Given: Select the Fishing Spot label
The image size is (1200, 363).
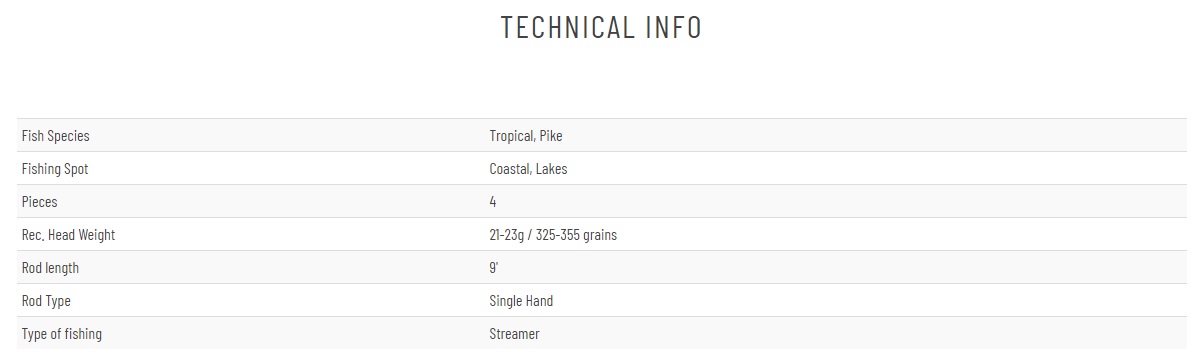Looking at the screenshot, I should point(55,169).
